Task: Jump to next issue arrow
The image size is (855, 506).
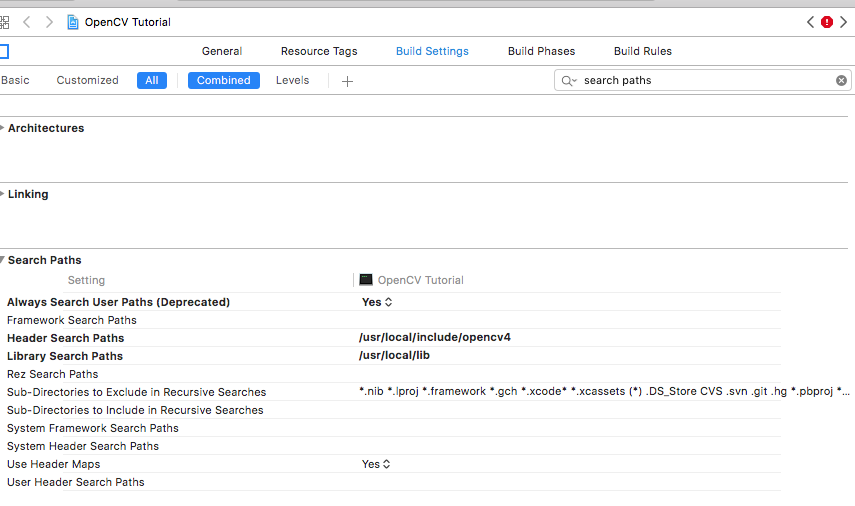Action: pyautogui.click(x=844, y=22)
